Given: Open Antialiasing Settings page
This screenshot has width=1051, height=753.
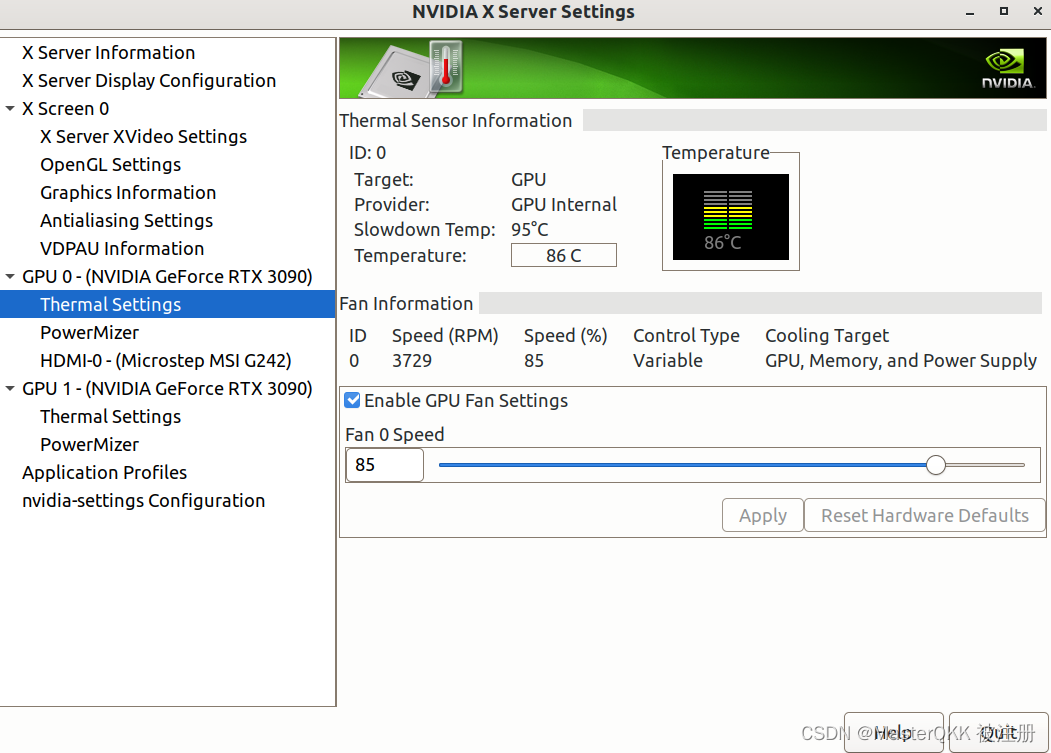Looking at the screenshot, I should (127, 221).
